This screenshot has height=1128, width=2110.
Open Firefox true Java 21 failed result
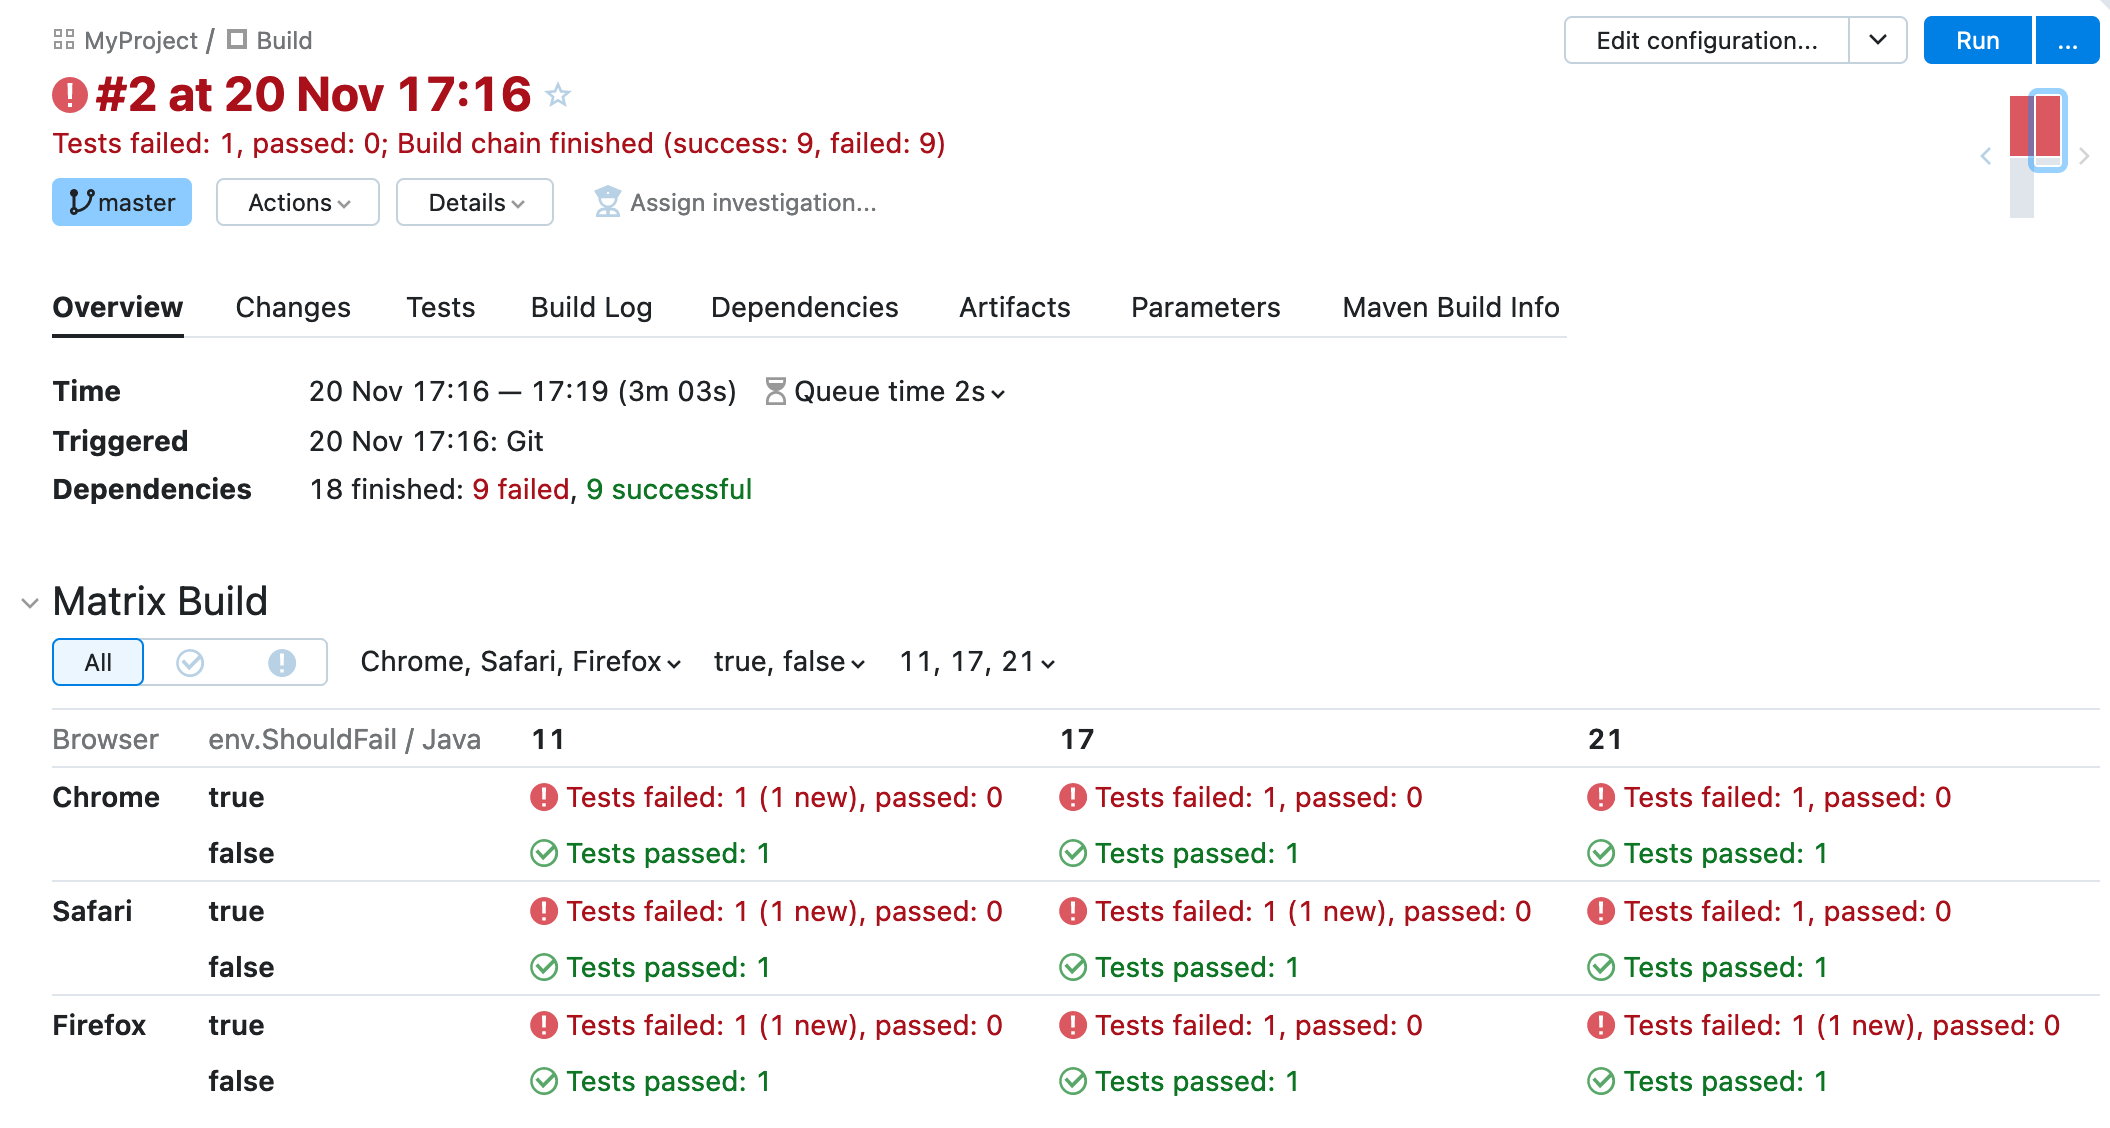(1840, 1025)
